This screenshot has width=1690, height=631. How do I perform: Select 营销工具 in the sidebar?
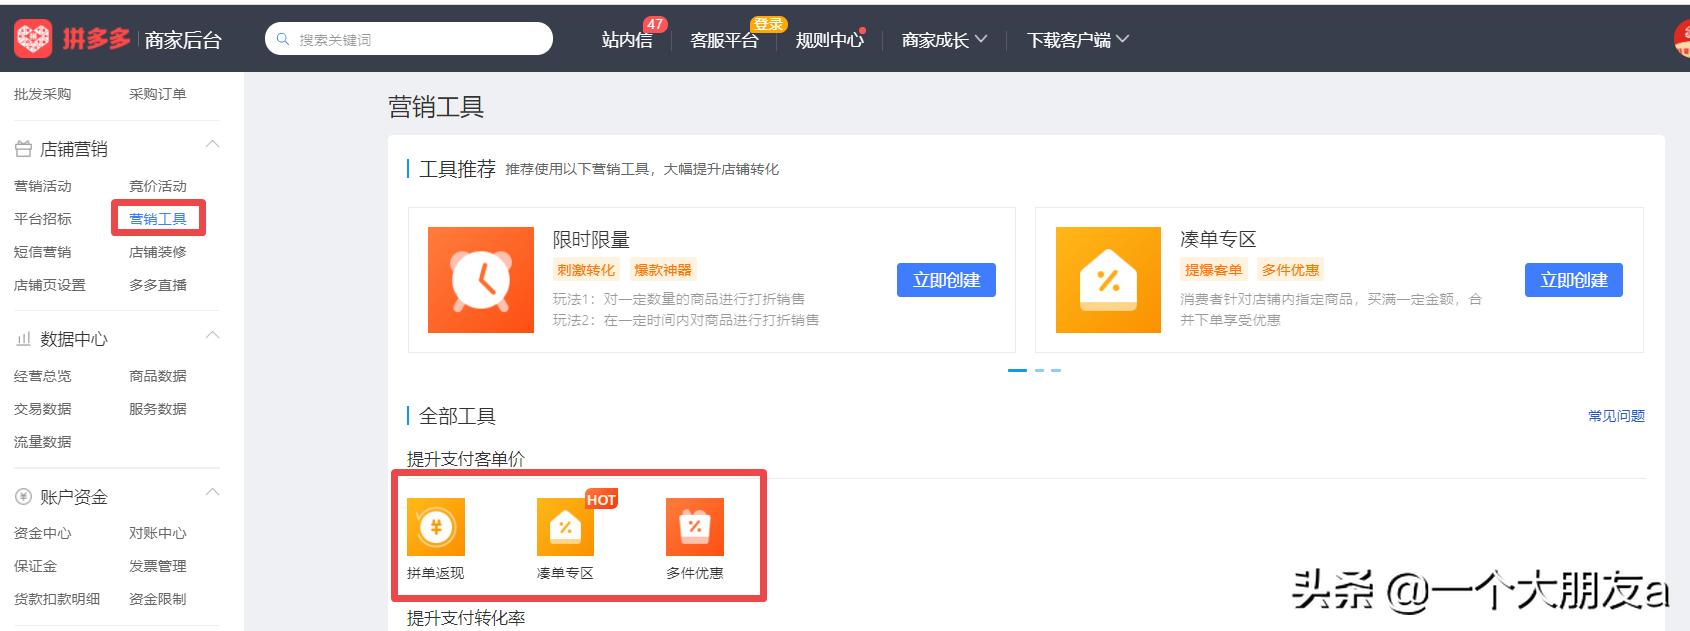[x=158, y=219]
